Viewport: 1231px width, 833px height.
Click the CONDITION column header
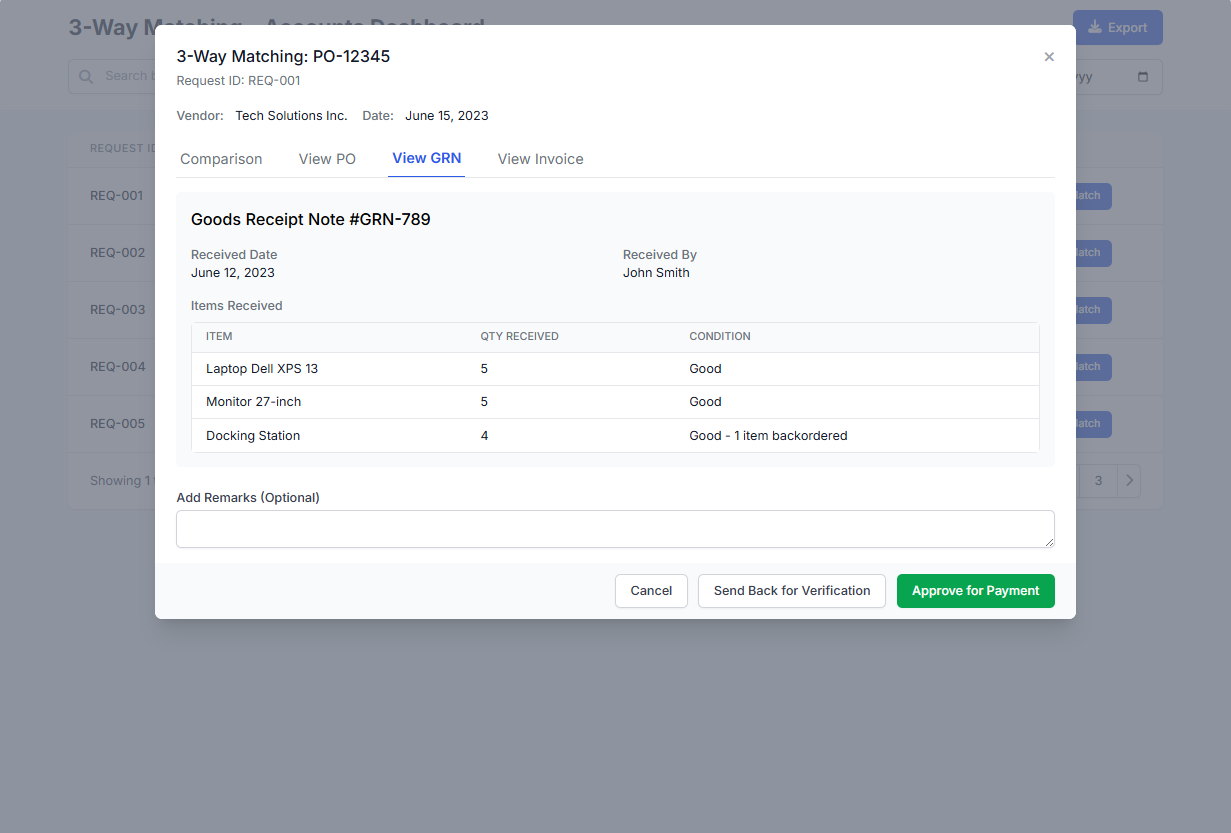(x=720, y=337)
